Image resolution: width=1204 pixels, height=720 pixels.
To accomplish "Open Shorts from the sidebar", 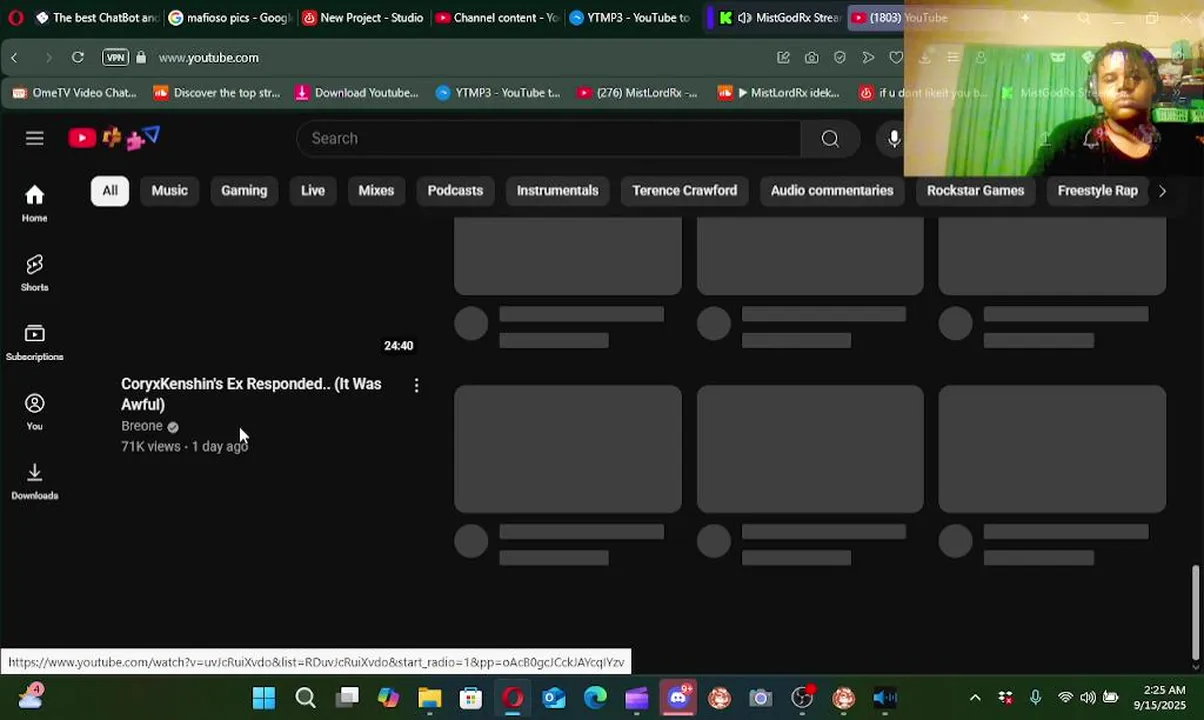I will point(34,273).
